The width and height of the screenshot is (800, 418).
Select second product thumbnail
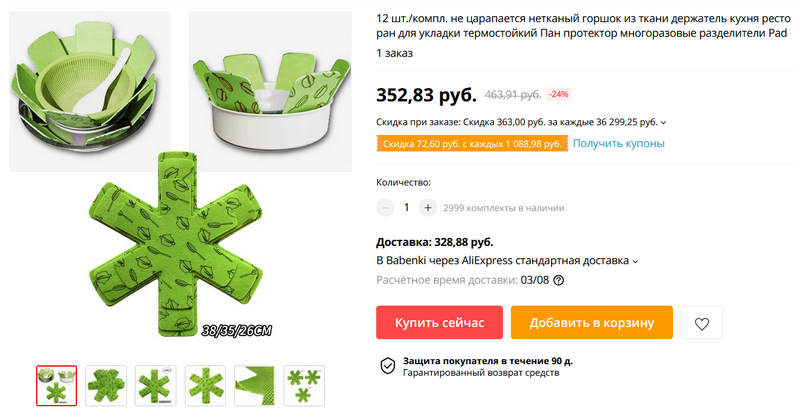coord(106,385)
